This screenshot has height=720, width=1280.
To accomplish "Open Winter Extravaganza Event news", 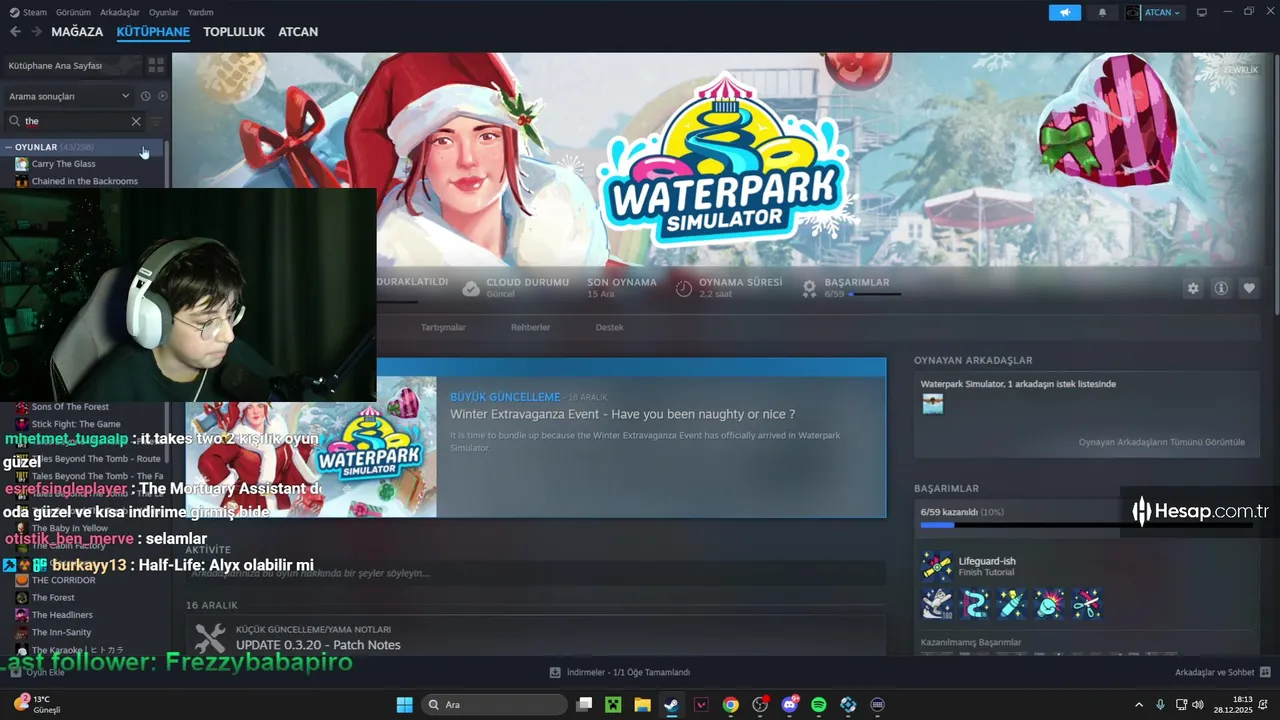I will [622, 414].
